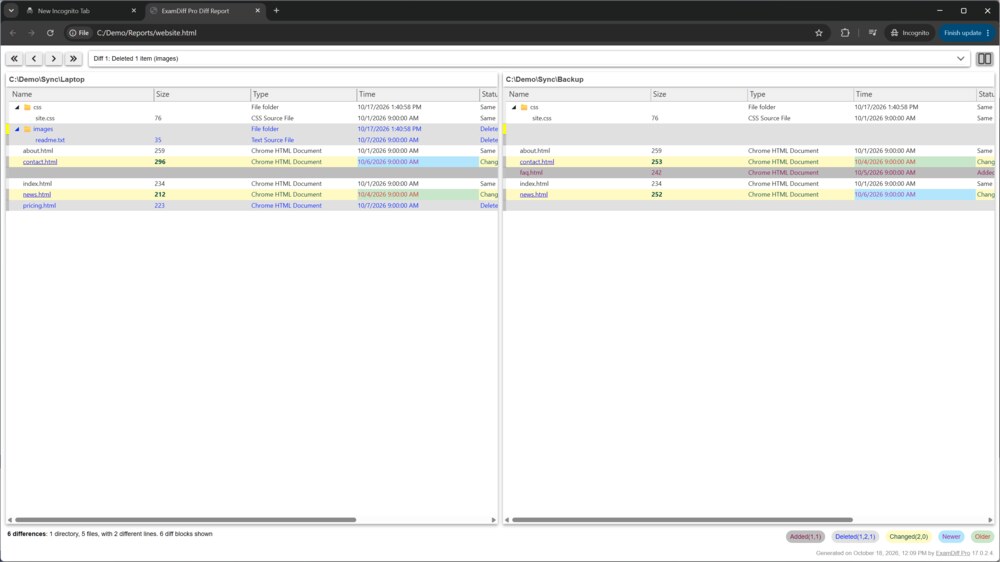
Task: Click the Incognito indicator
Action: pyautogui.click(x=910, y=33)
